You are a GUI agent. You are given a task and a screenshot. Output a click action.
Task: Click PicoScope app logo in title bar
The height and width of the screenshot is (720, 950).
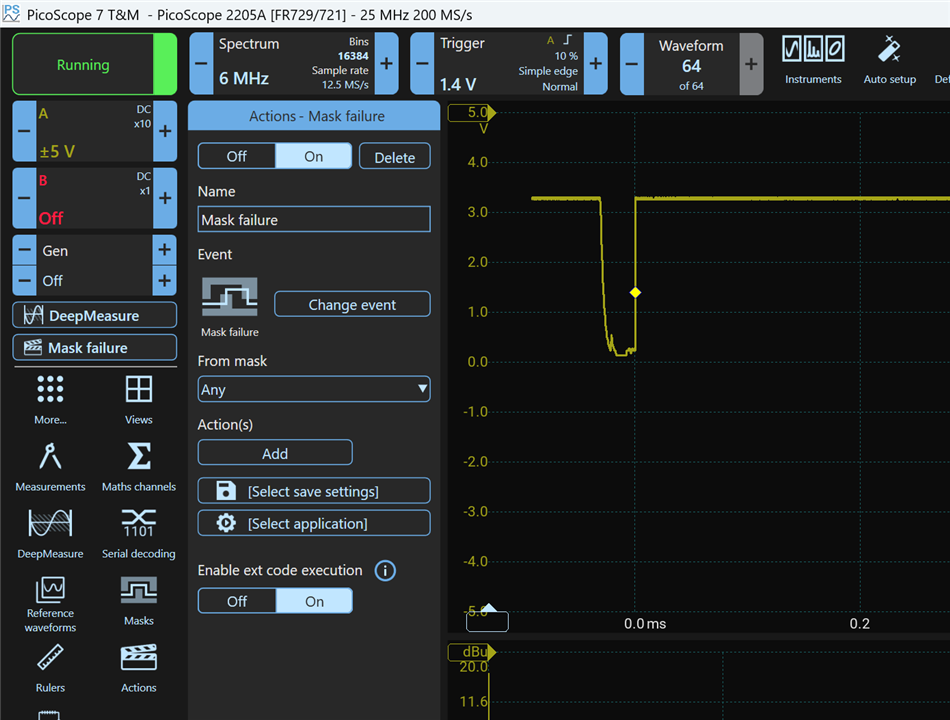coord(11,13)
